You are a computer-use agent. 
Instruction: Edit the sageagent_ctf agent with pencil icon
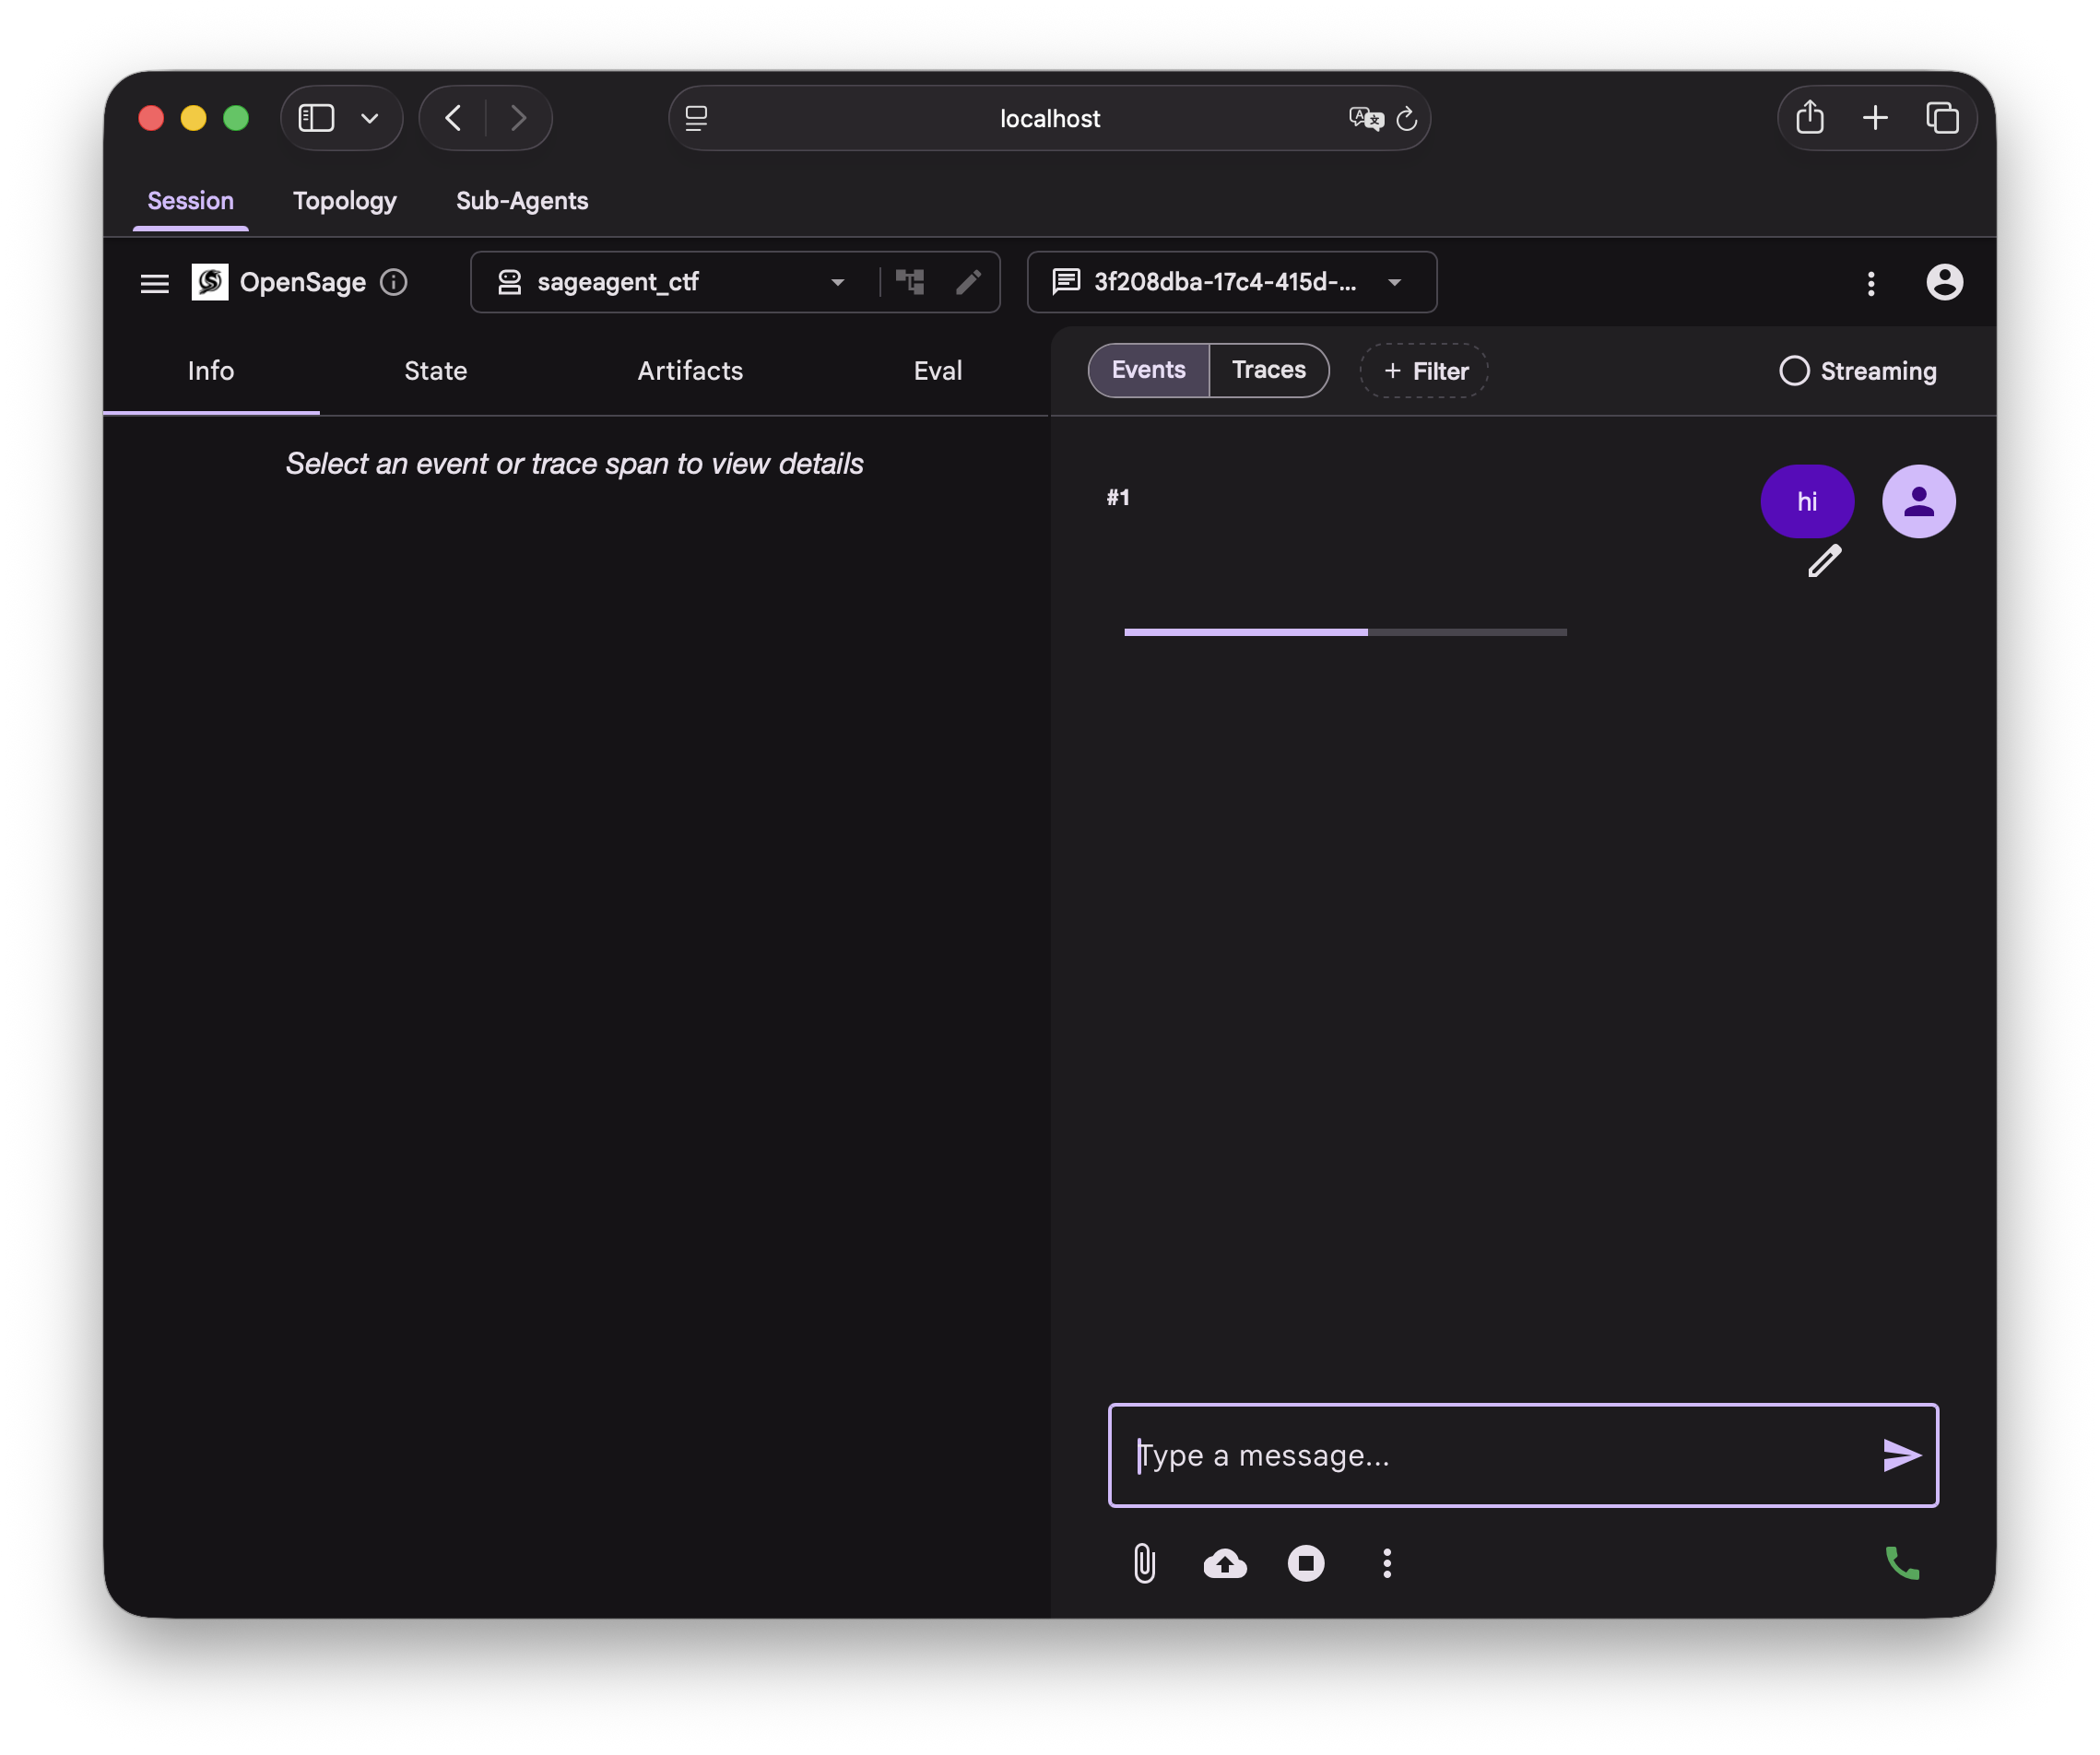968,283
